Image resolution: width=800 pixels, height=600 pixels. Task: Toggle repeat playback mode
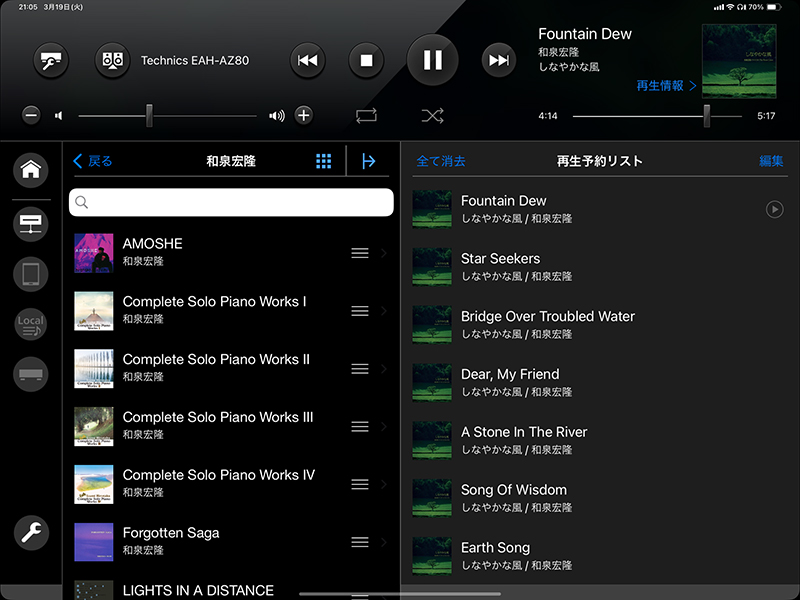(366, 115)
